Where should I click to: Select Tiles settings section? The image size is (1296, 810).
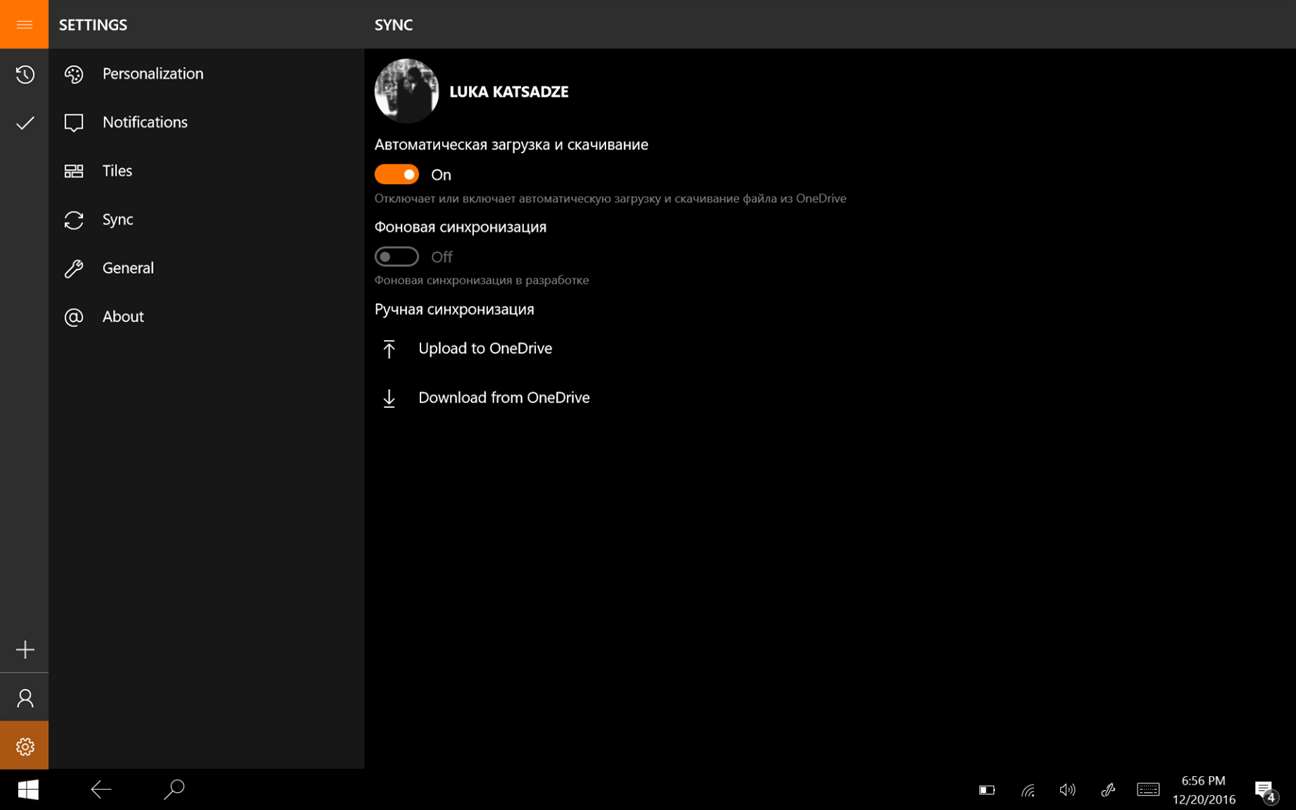tap(117, 171)
